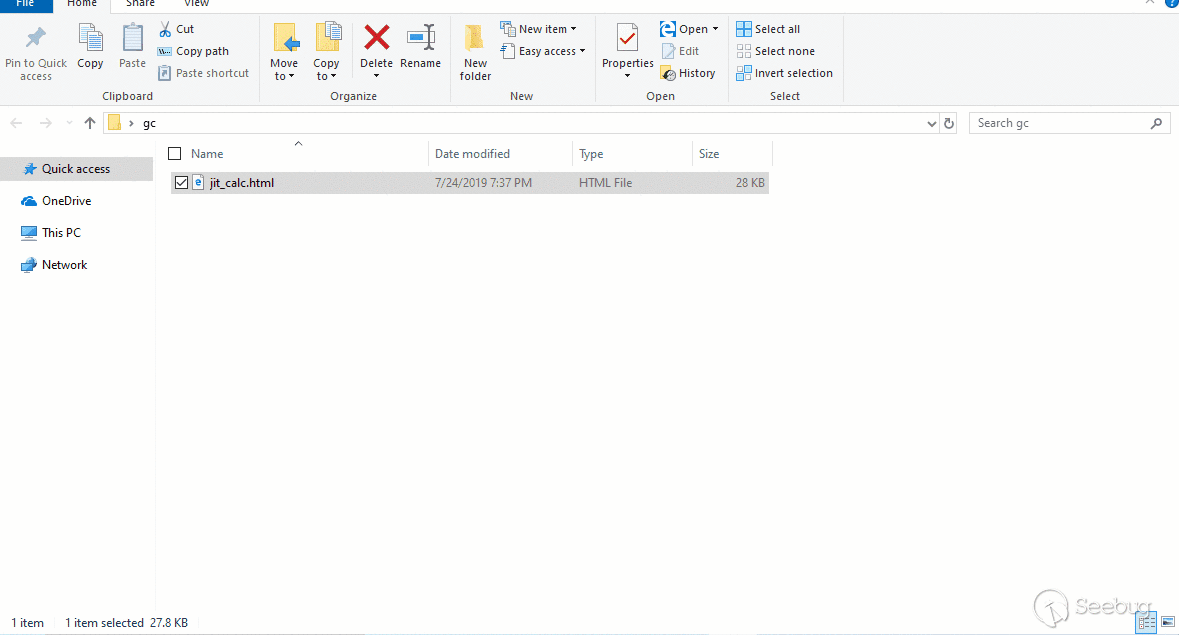Switch to details view icon in status bar
1179x635 pixels.
[x=1147, y=622]
